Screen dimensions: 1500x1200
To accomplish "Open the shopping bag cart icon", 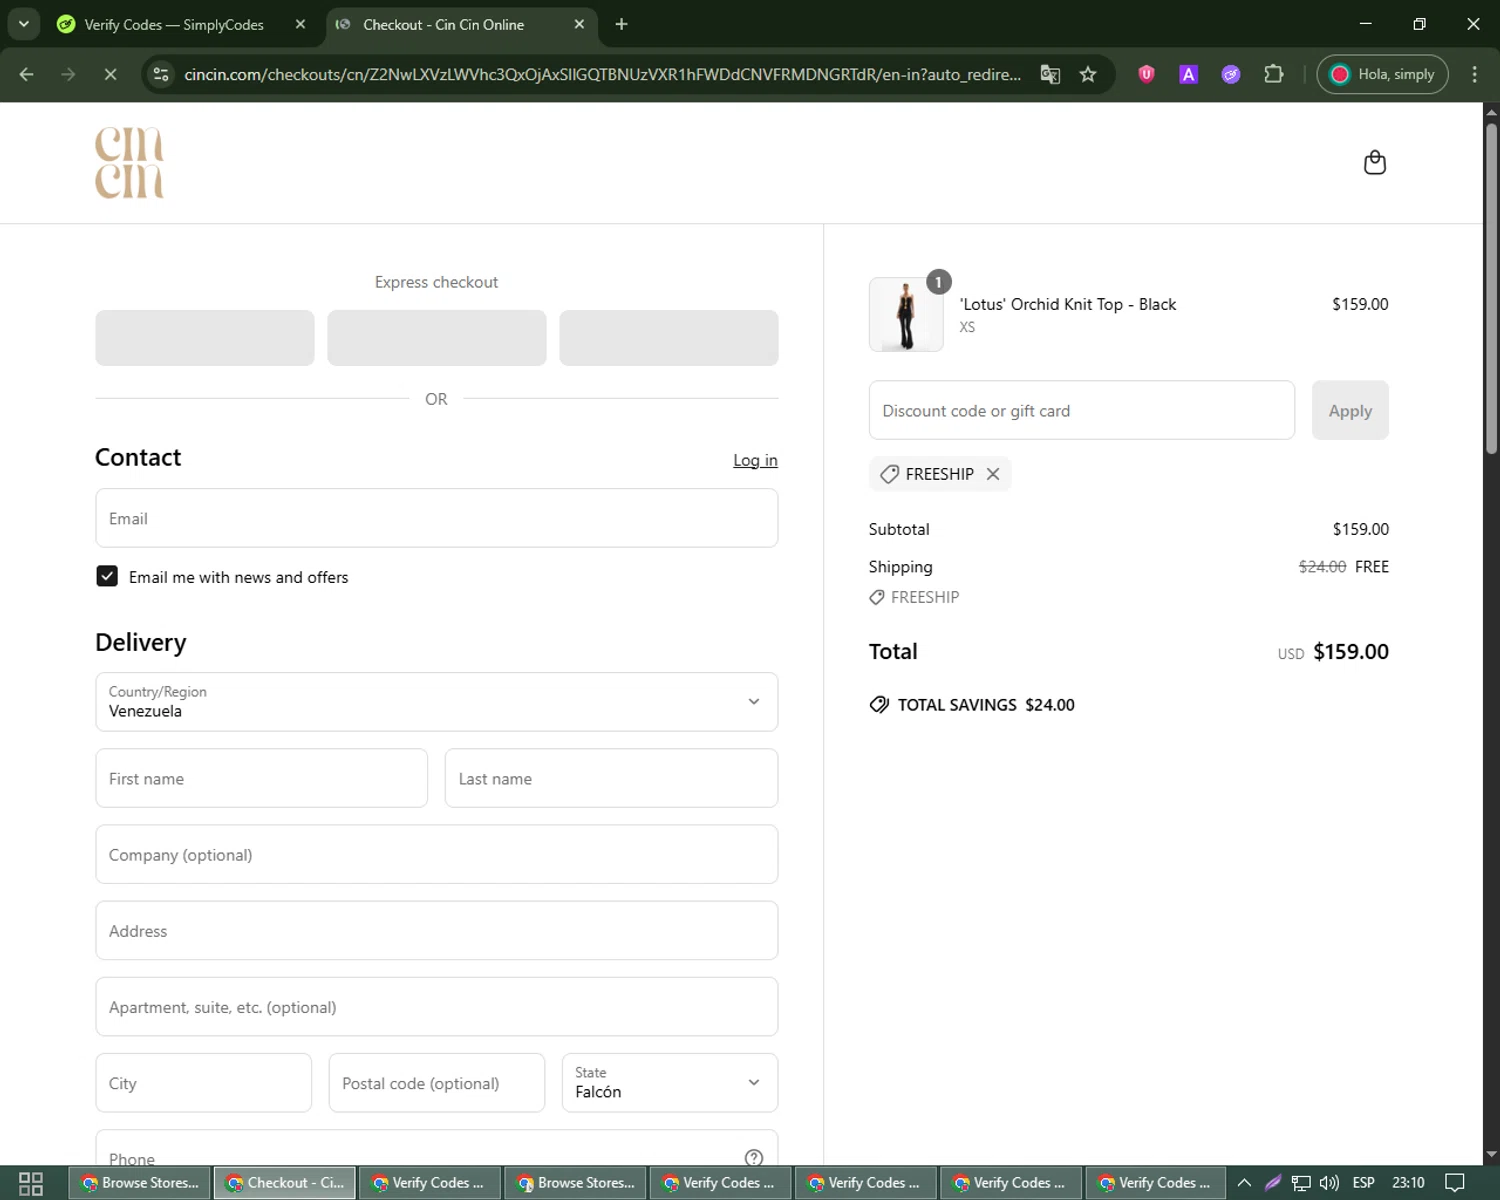I will coord(1375,162).
